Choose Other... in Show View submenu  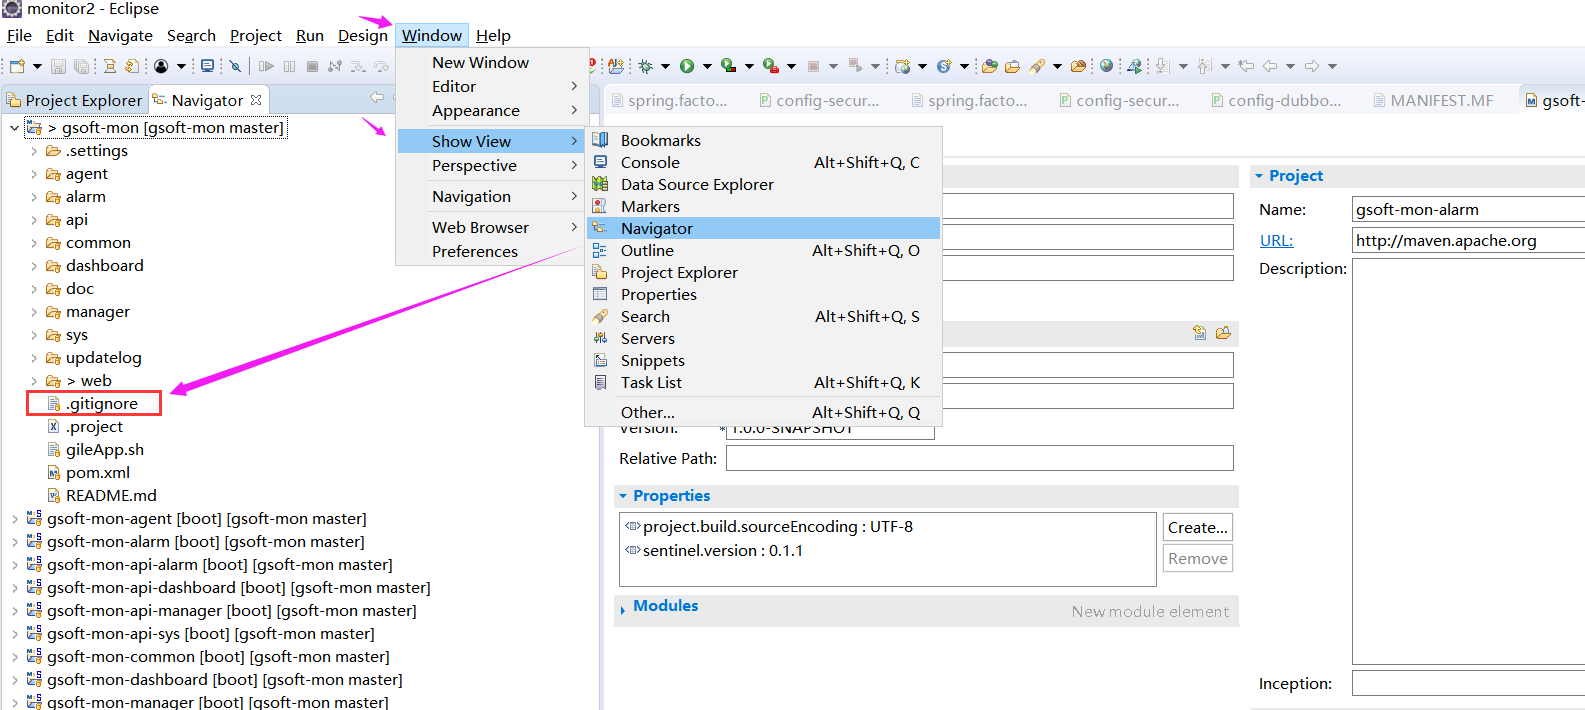tap(764, 412)
